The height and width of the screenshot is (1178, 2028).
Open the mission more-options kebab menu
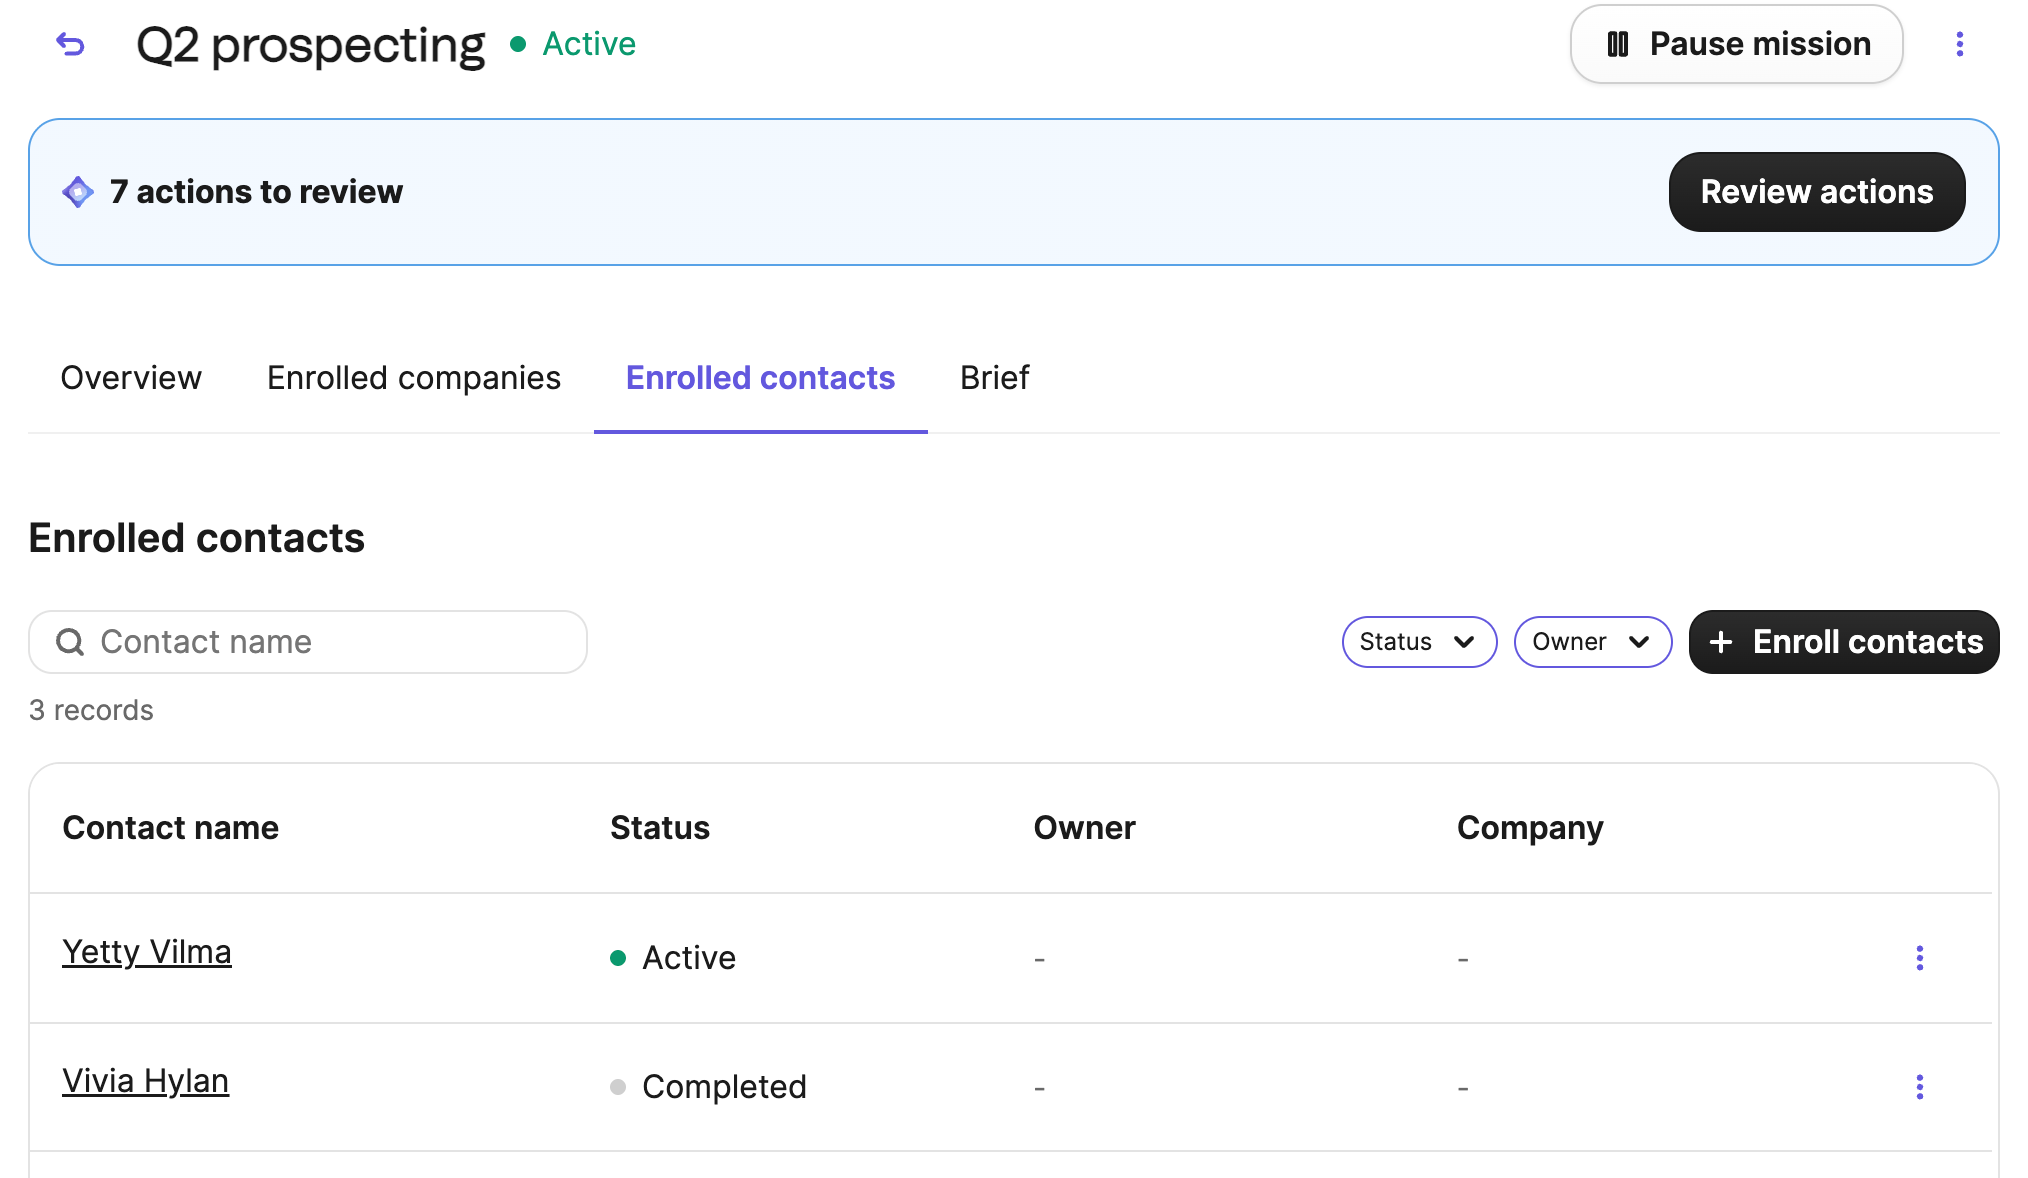tap(1959, 44)
